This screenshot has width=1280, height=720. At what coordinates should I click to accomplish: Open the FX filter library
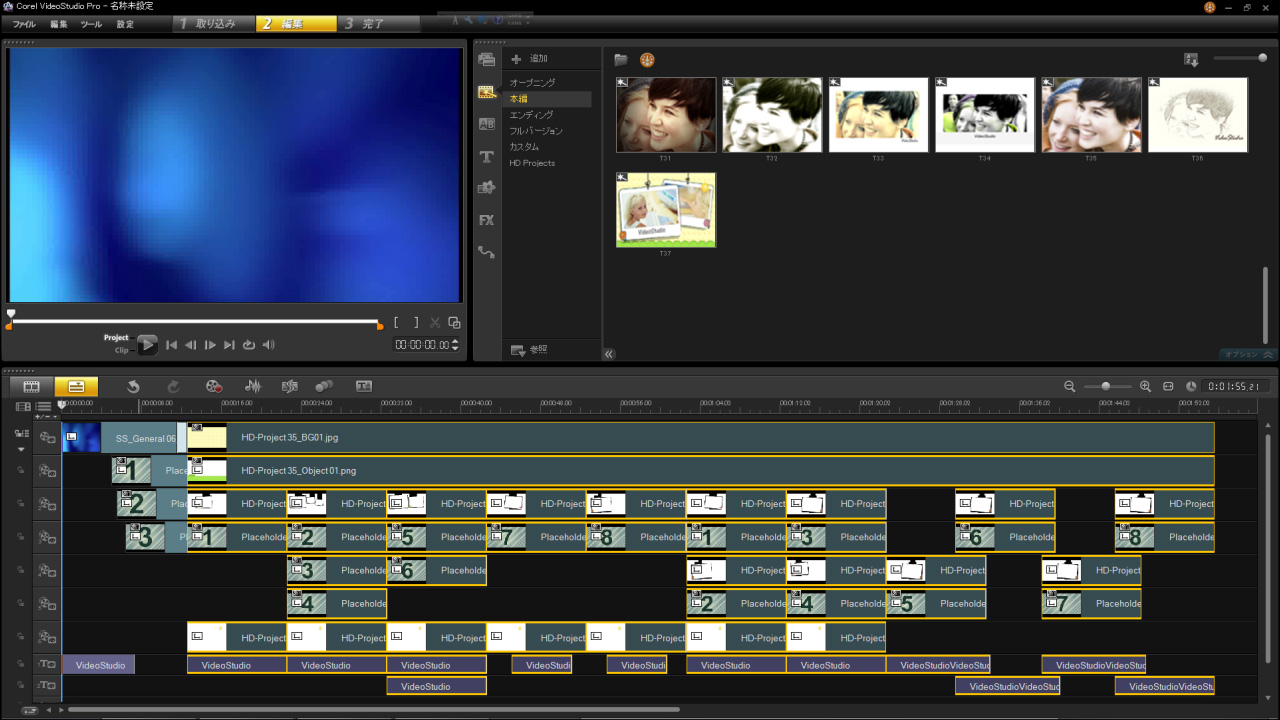click(x=487, y=220)
